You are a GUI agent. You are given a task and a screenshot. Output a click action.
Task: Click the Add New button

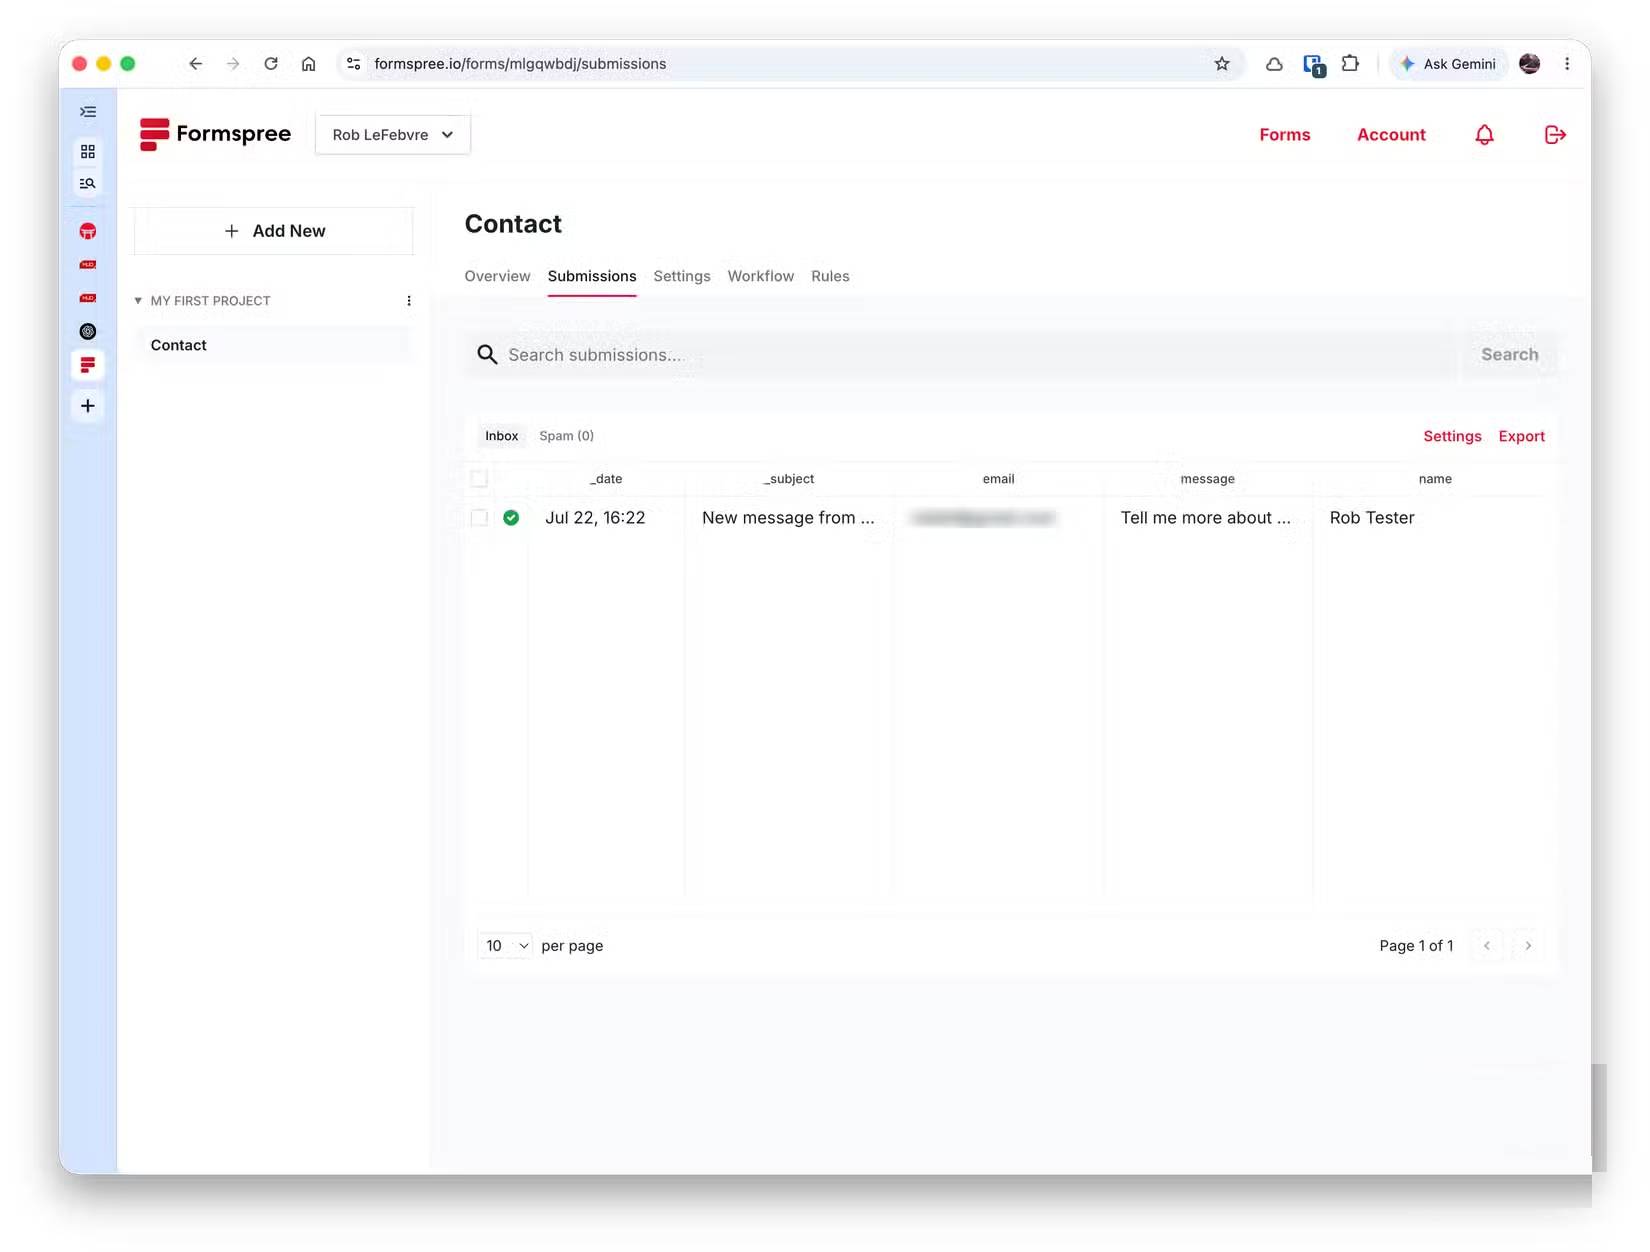tap(274, 231)
